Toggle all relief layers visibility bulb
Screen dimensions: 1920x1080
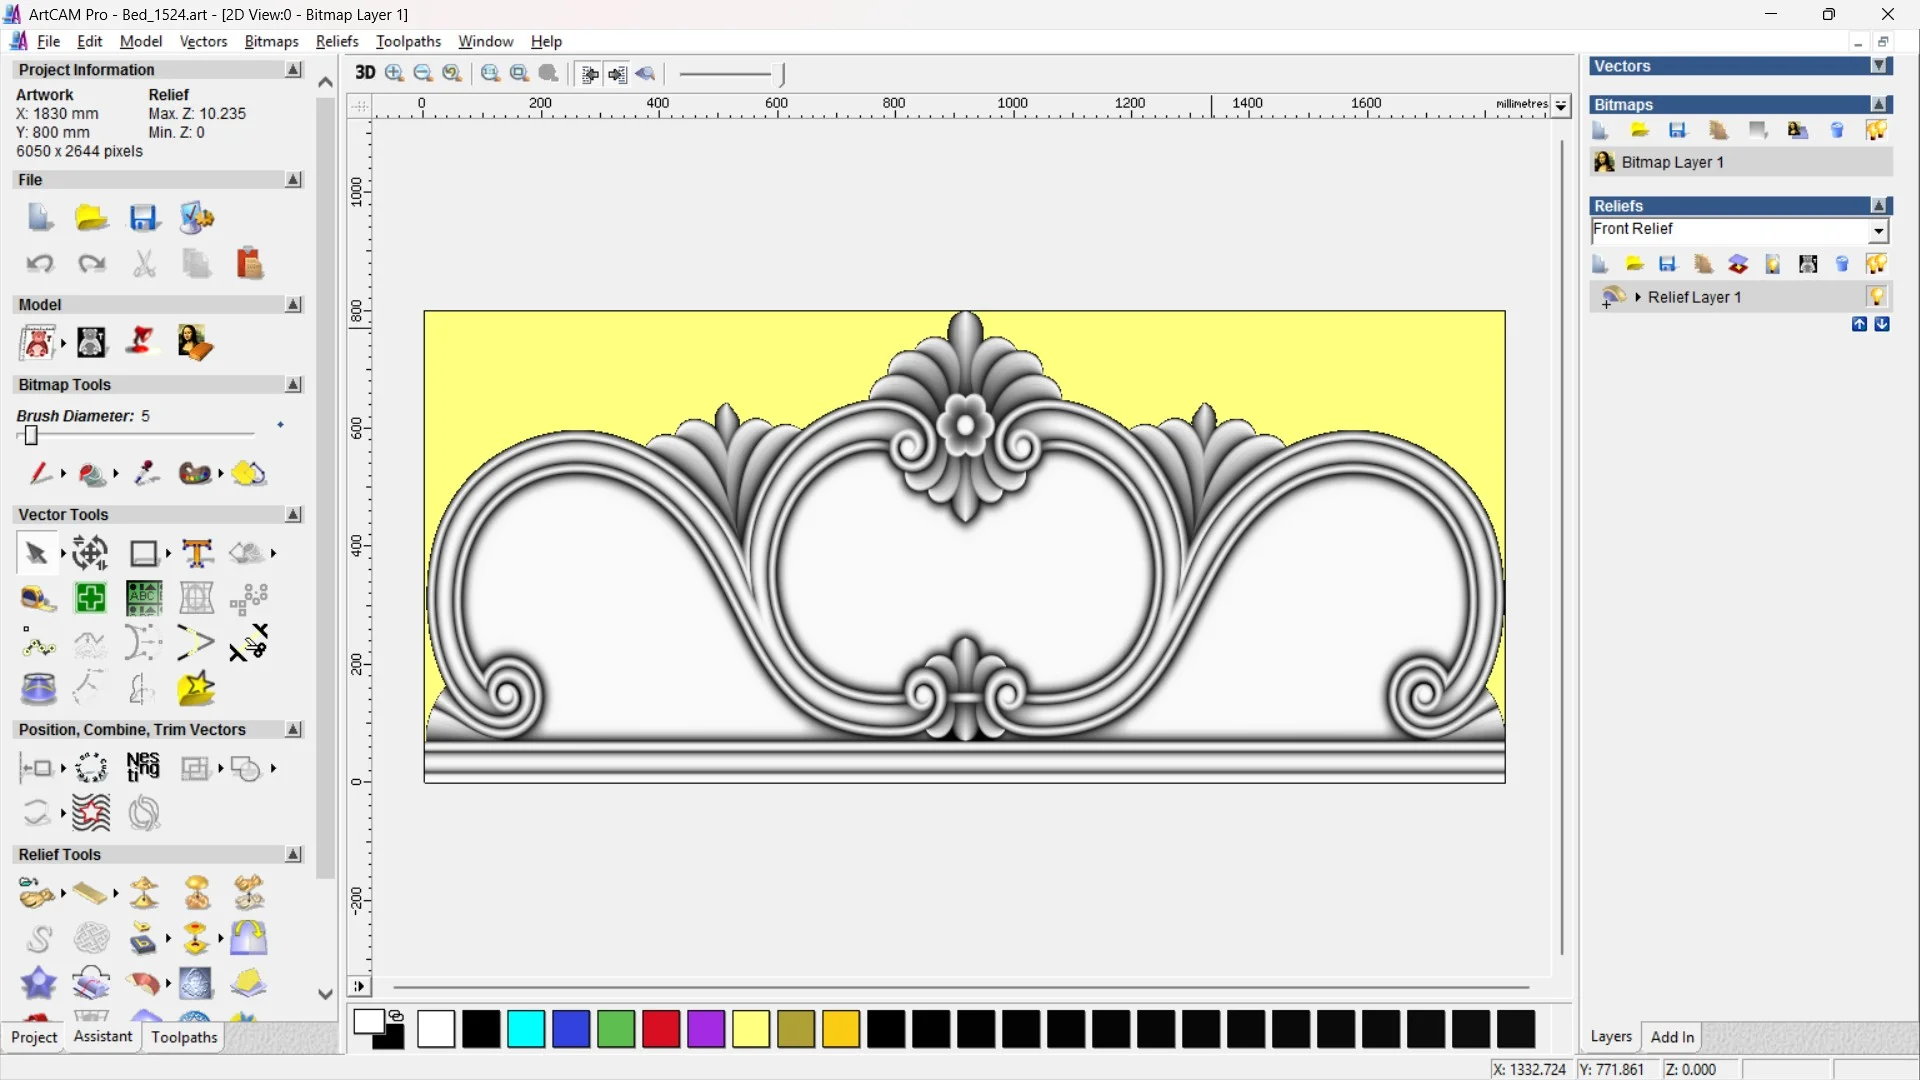1876,264
